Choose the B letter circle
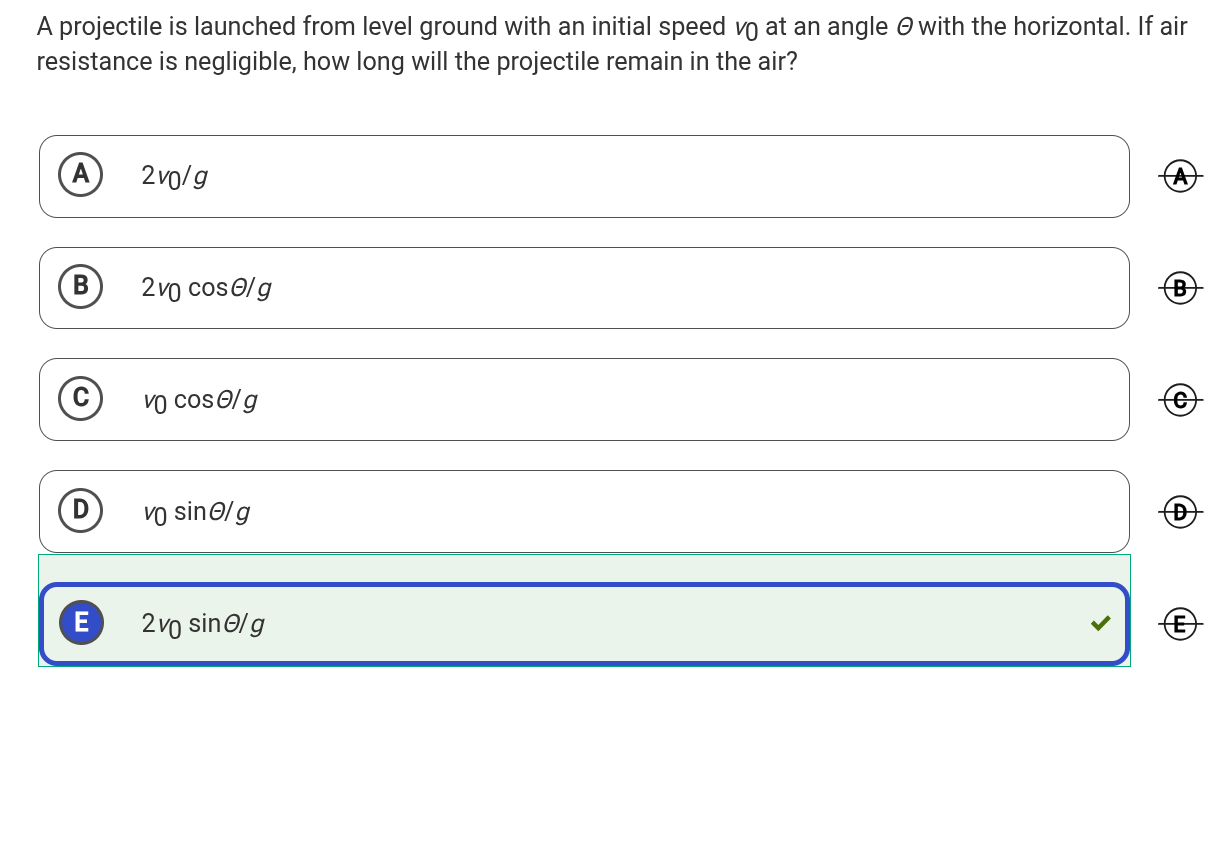The height and width of the screenshot is (862, 1208). tap(81, 287)
